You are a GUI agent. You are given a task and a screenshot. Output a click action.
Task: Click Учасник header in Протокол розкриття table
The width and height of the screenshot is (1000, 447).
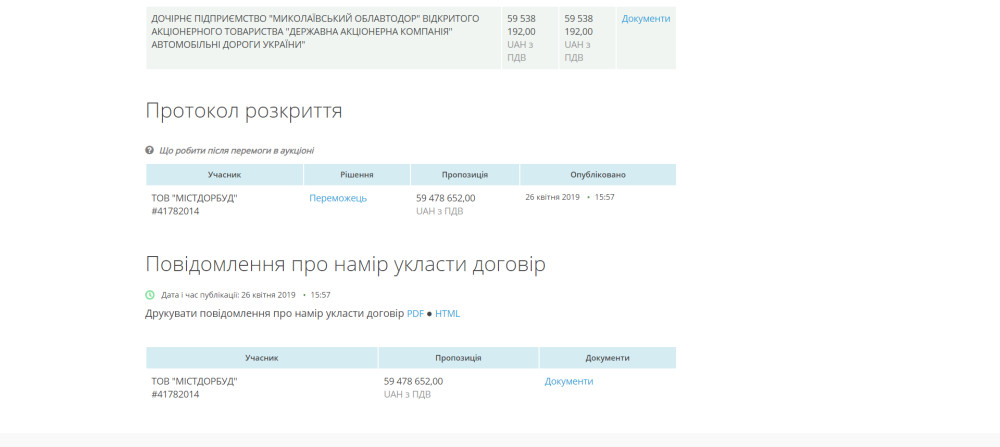224,174
